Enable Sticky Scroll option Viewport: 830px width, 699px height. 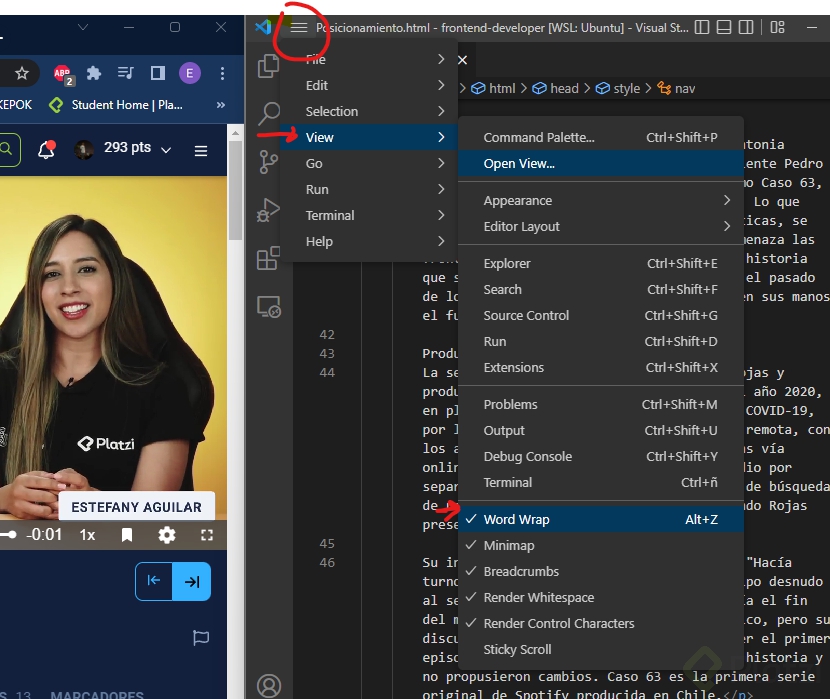[601, 649]
